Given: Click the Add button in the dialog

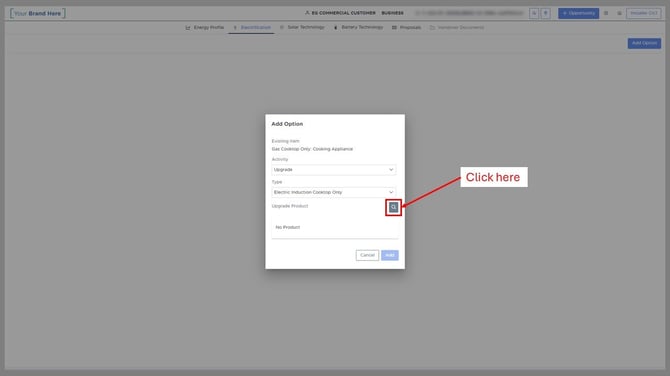Looking at the screenshot, I should point(390,255).
